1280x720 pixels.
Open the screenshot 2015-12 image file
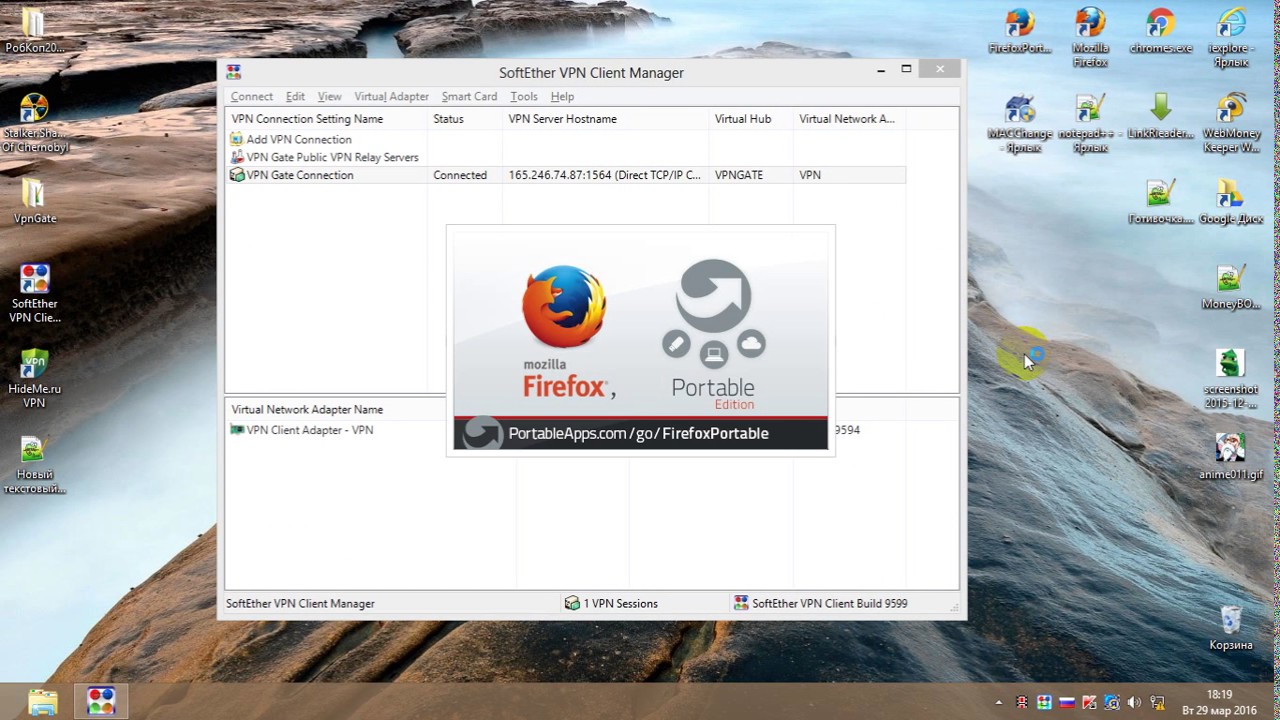coord(1230,378)
